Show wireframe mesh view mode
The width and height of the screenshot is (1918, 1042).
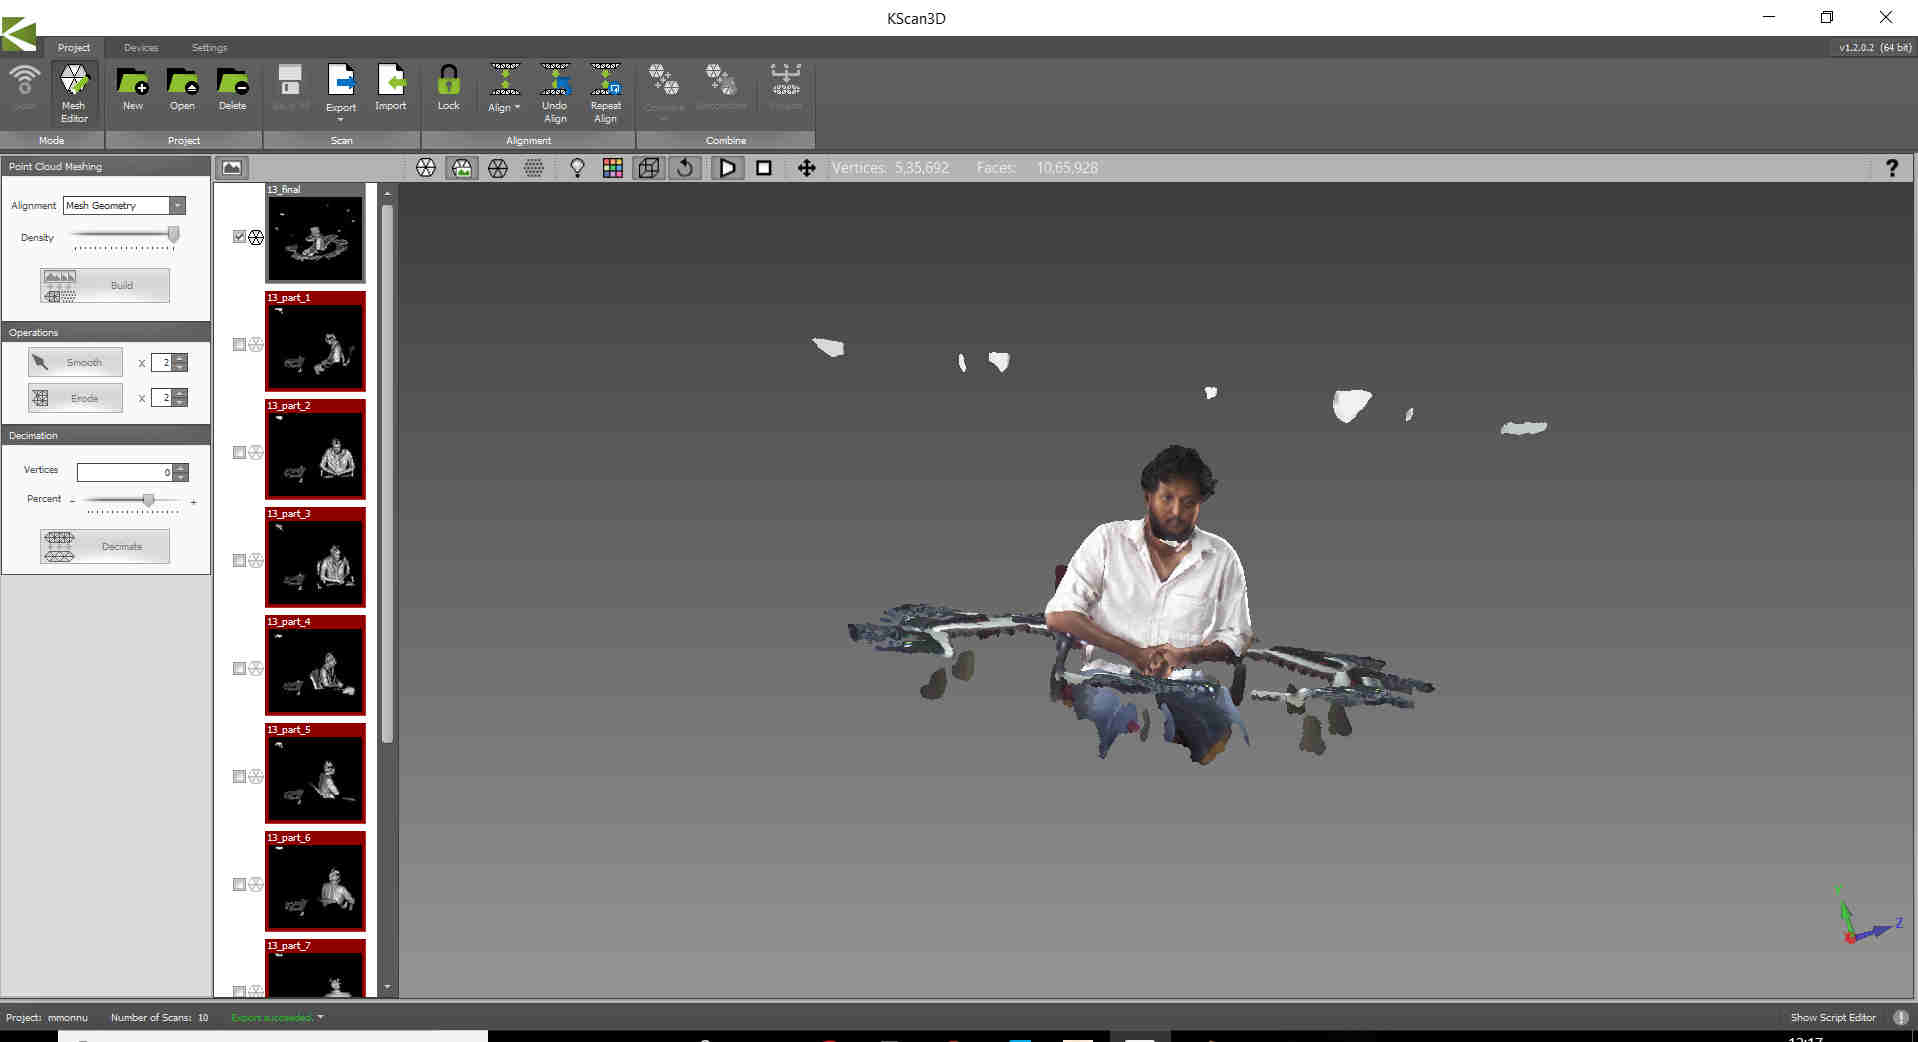[498, 168]
